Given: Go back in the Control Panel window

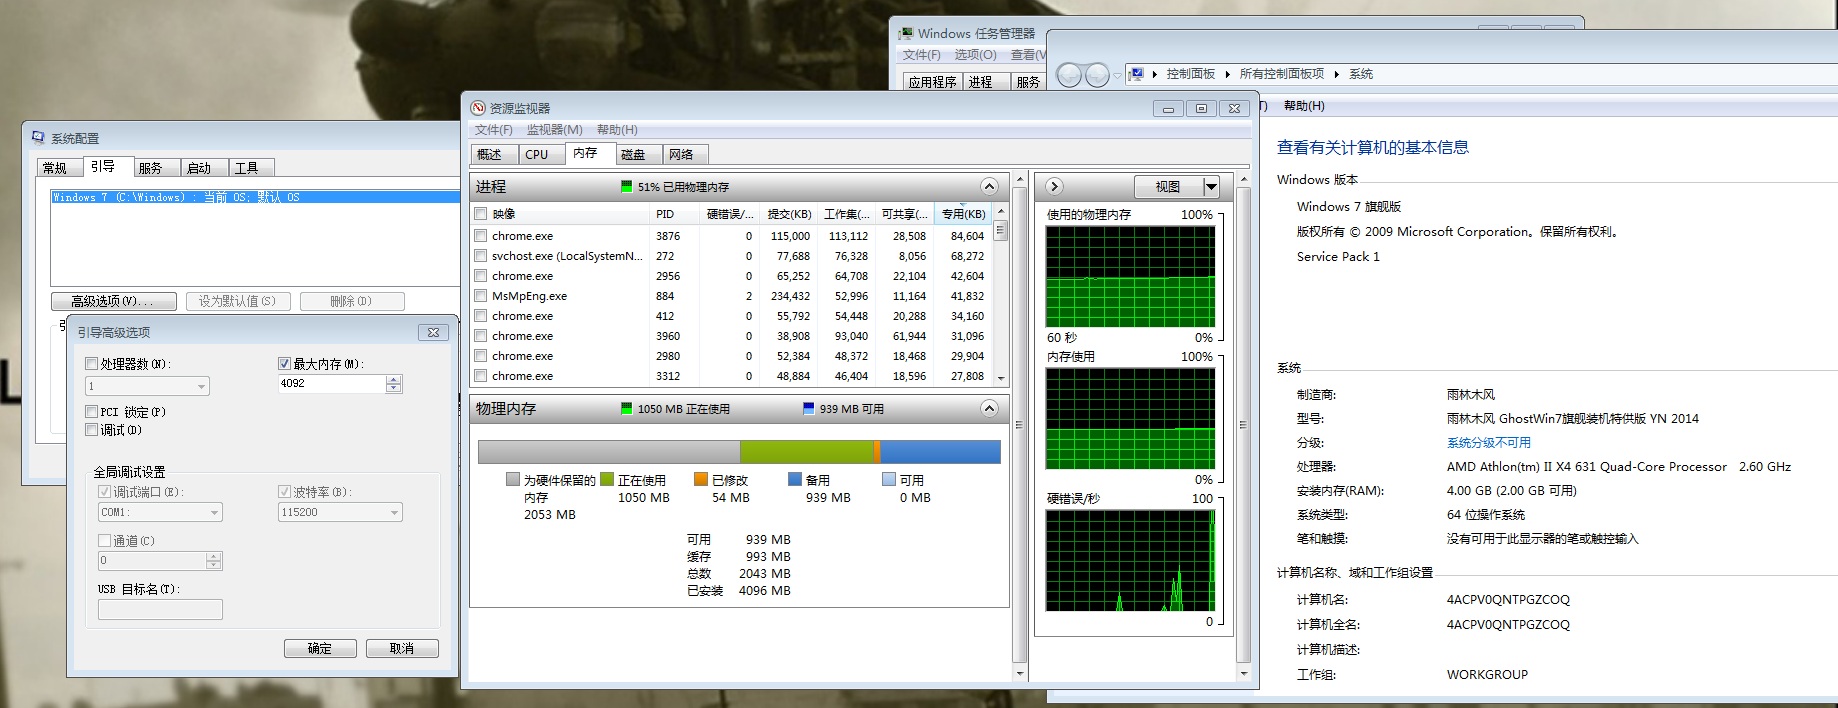Looking at the screenshot, I should [1069, 75].
